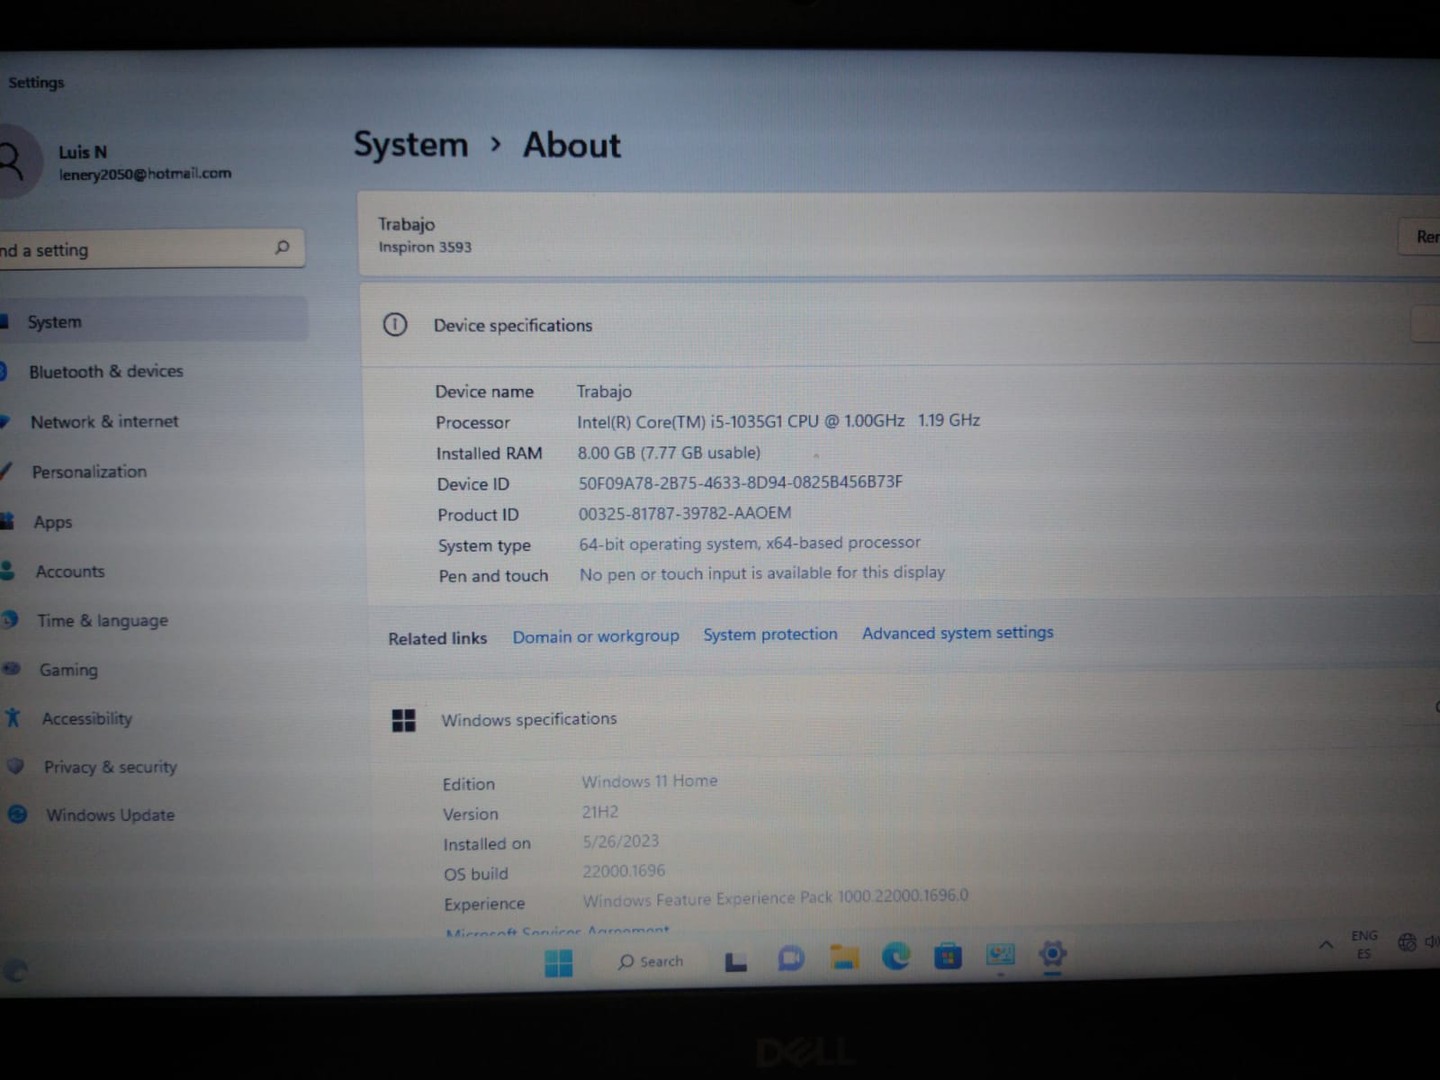Open Microsoft Store from the taskbar
1440x1080 pixels.
pyautogui.click(x=948, y=956)
